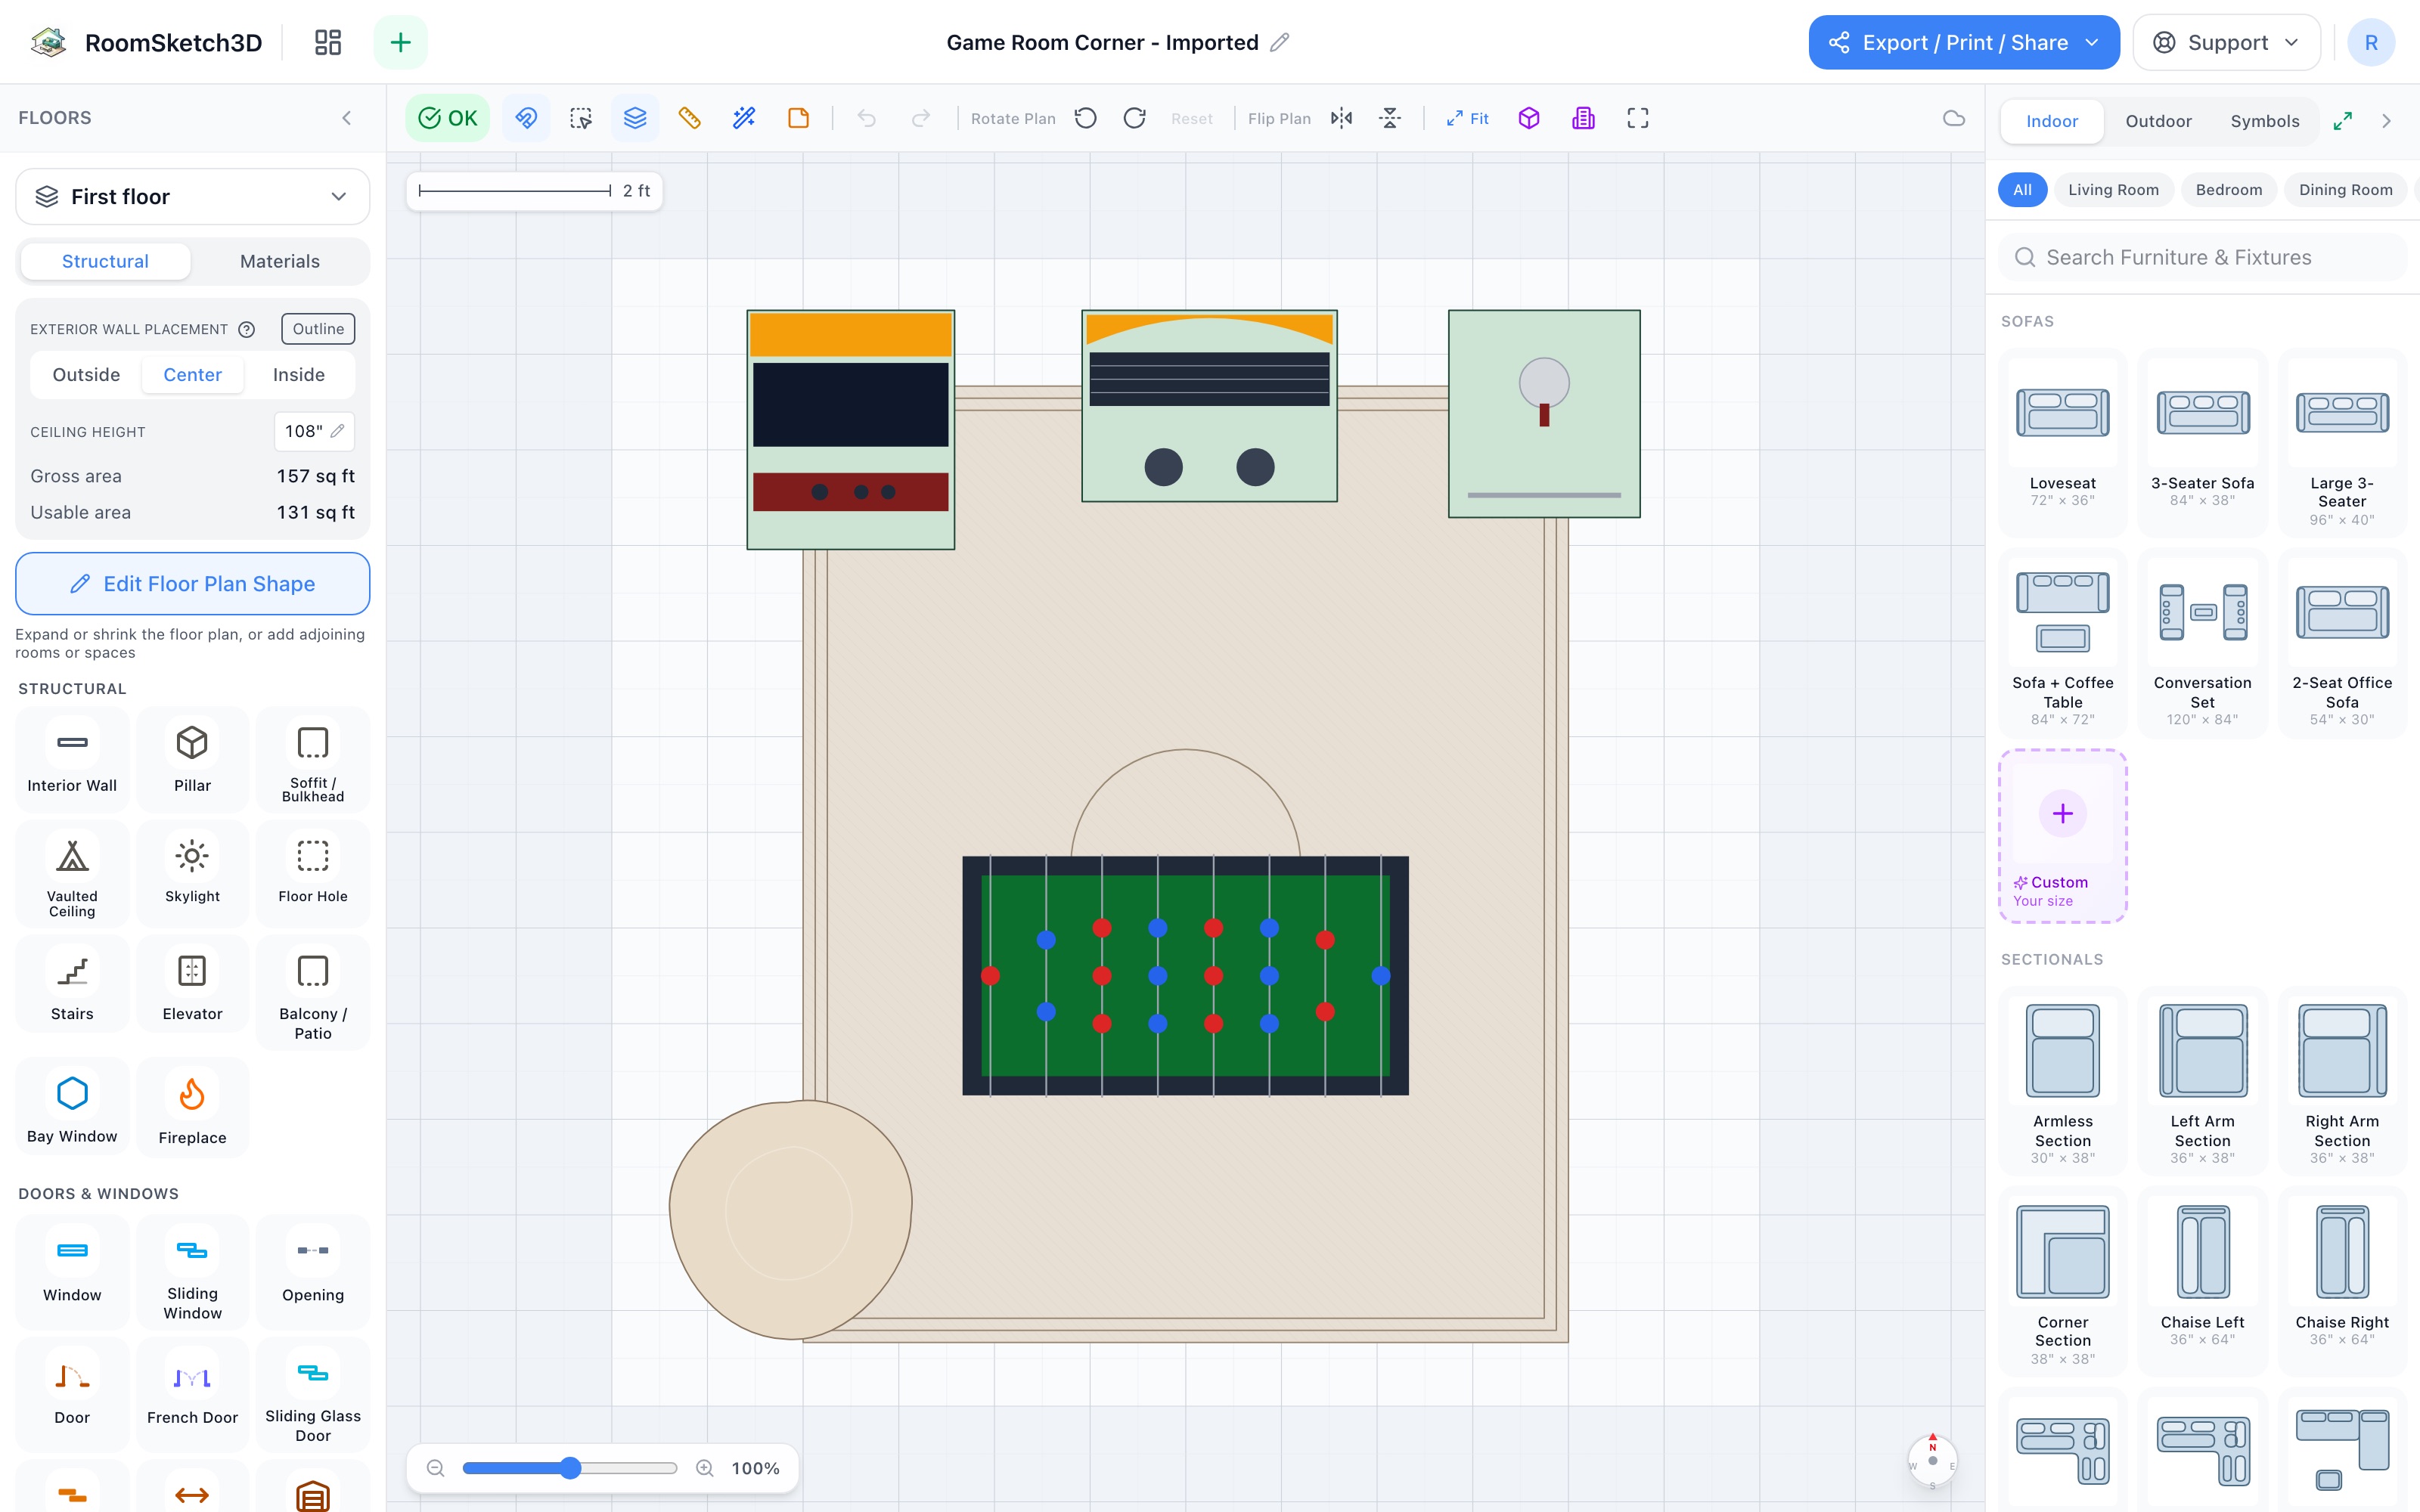
Task: Open the user account avatar R
Action: click(2371, 42)
